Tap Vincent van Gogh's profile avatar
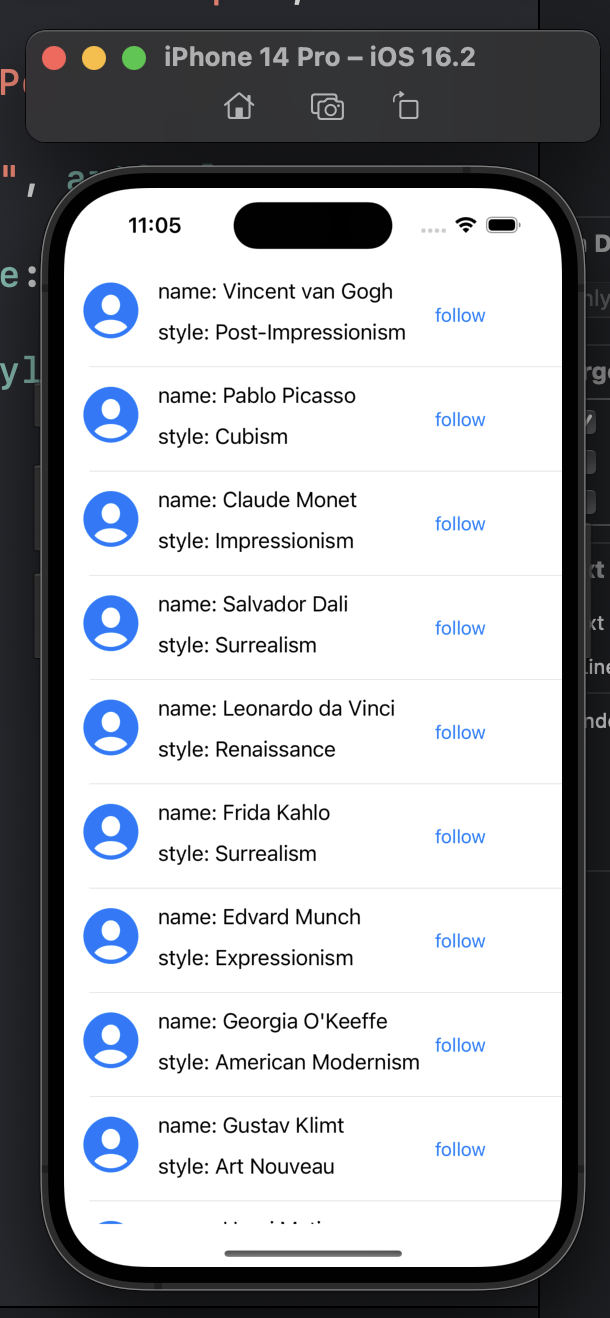 click(111, 310)
